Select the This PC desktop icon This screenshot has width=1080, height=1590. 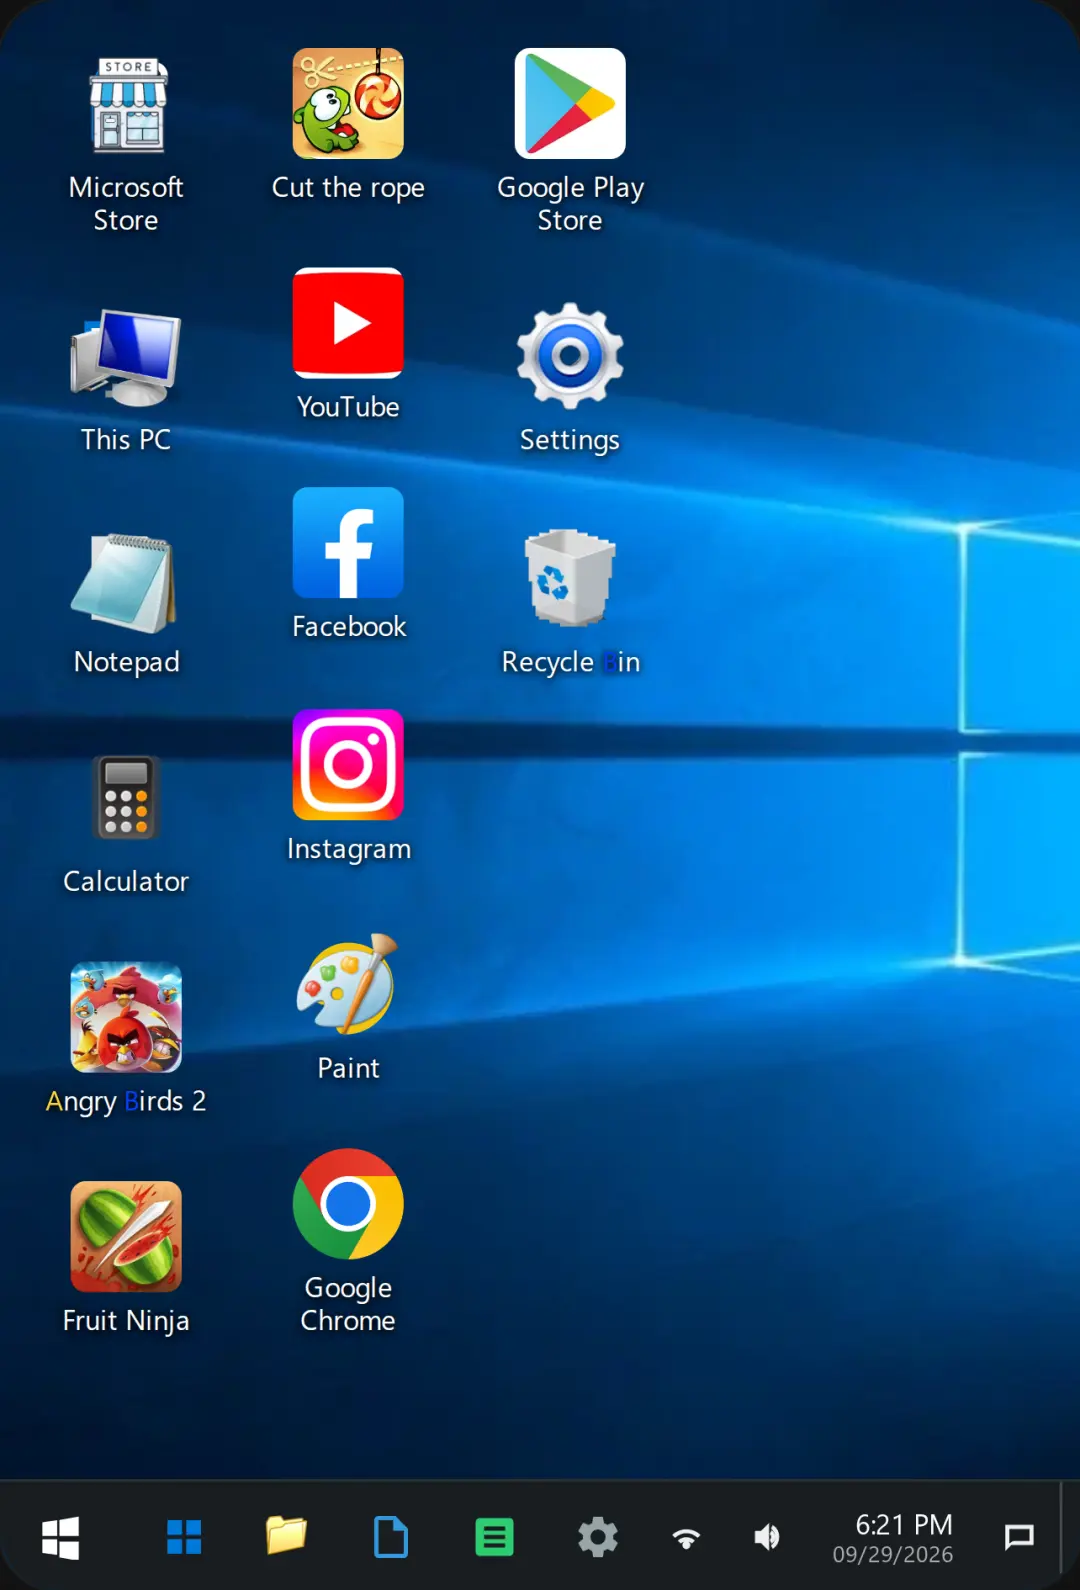[126, 357]
